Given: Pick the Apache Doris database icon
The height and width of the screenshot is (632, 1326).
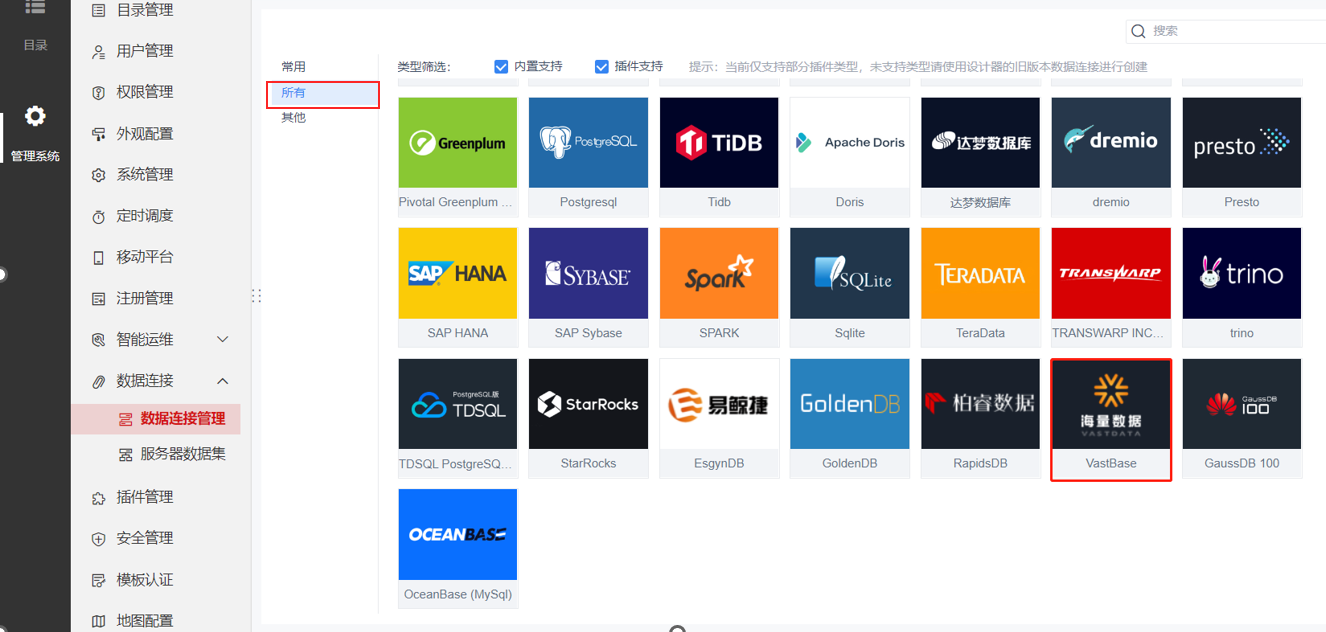Looking at the screenshot, I should pos(850,143).
